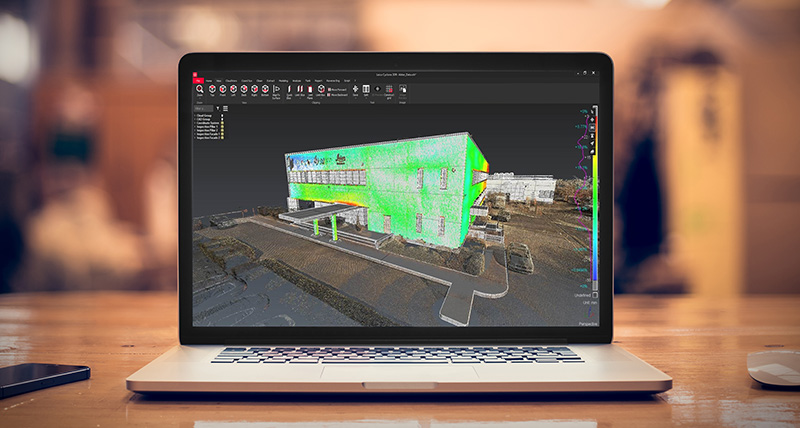Screen dimensions: 800x428
Task: Click the Move Forward button
Action: tap(338, 88)
